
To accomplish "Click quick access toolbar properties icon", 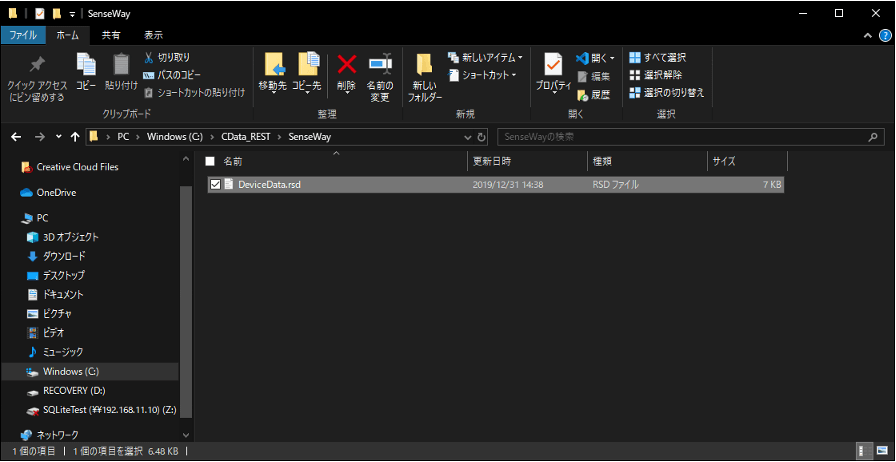I will pyautogui.click(x=39, y=14).
